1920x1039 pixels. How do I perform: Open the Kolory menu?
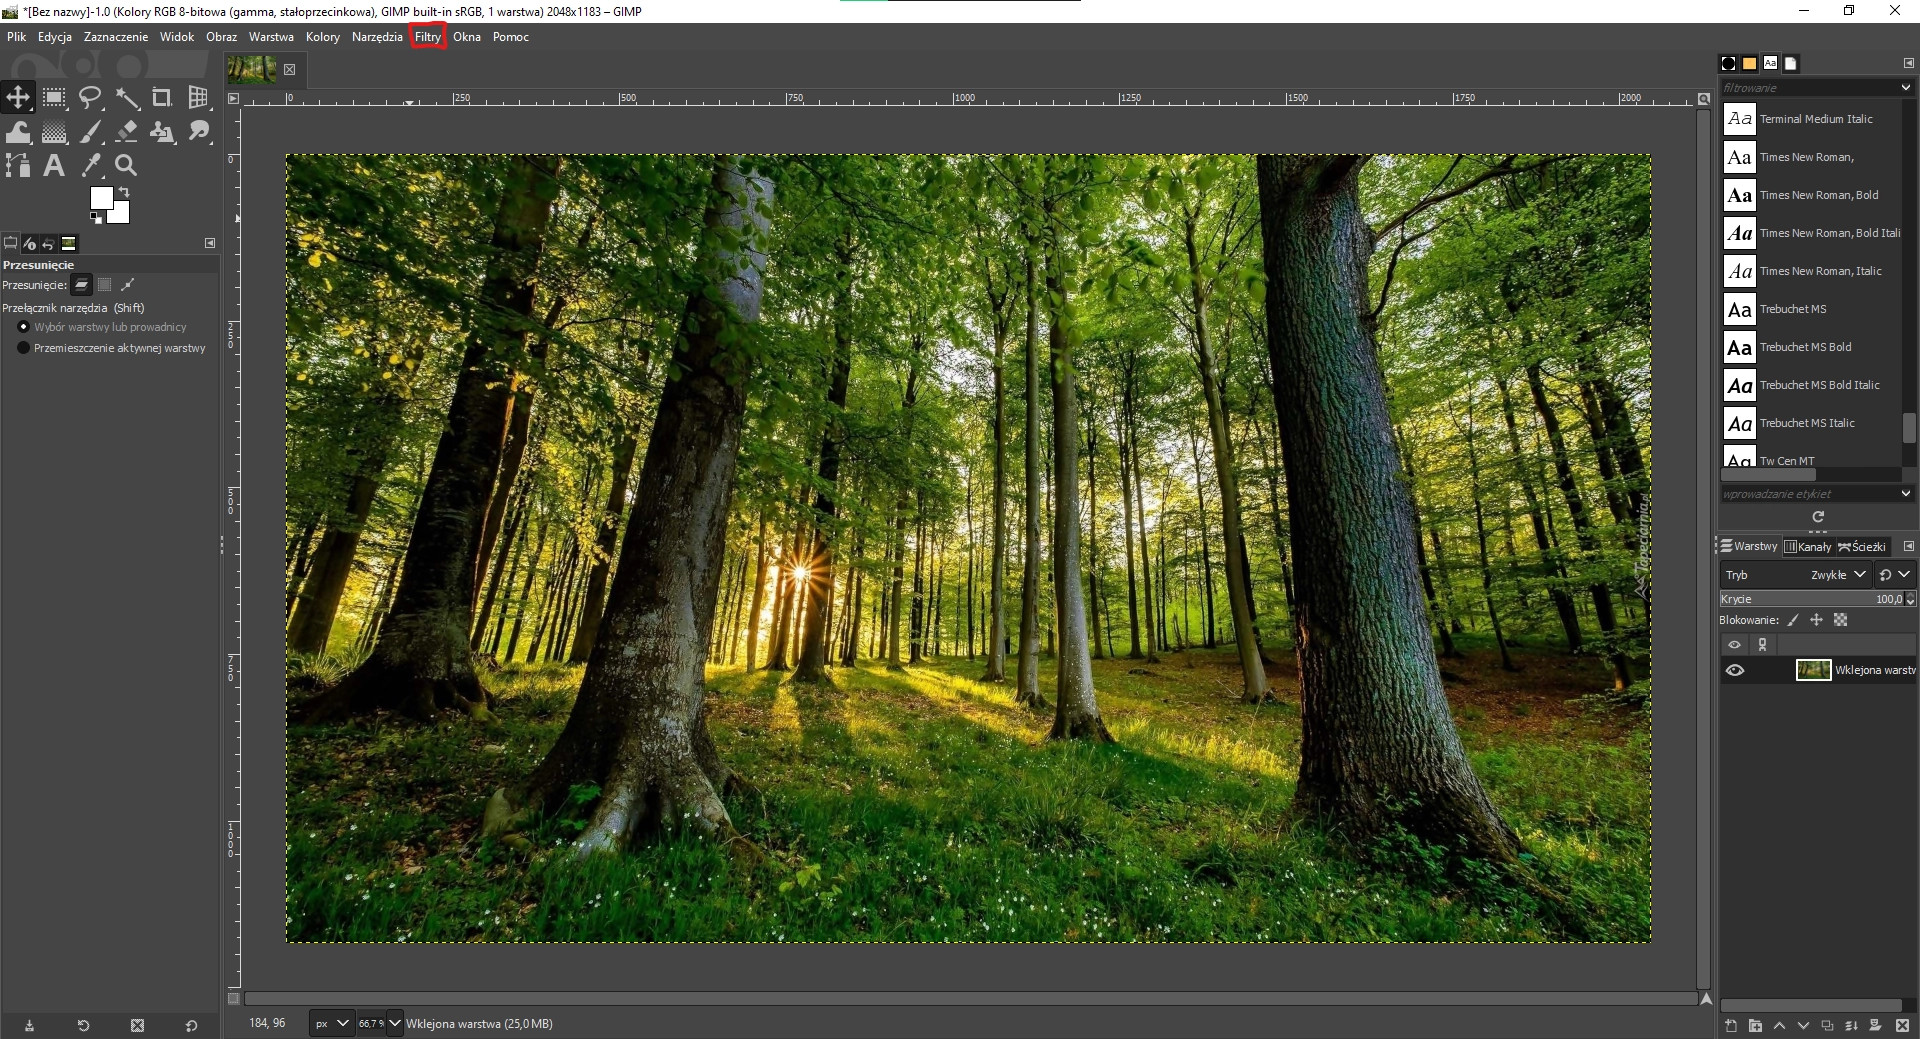(x=323, y=37)
